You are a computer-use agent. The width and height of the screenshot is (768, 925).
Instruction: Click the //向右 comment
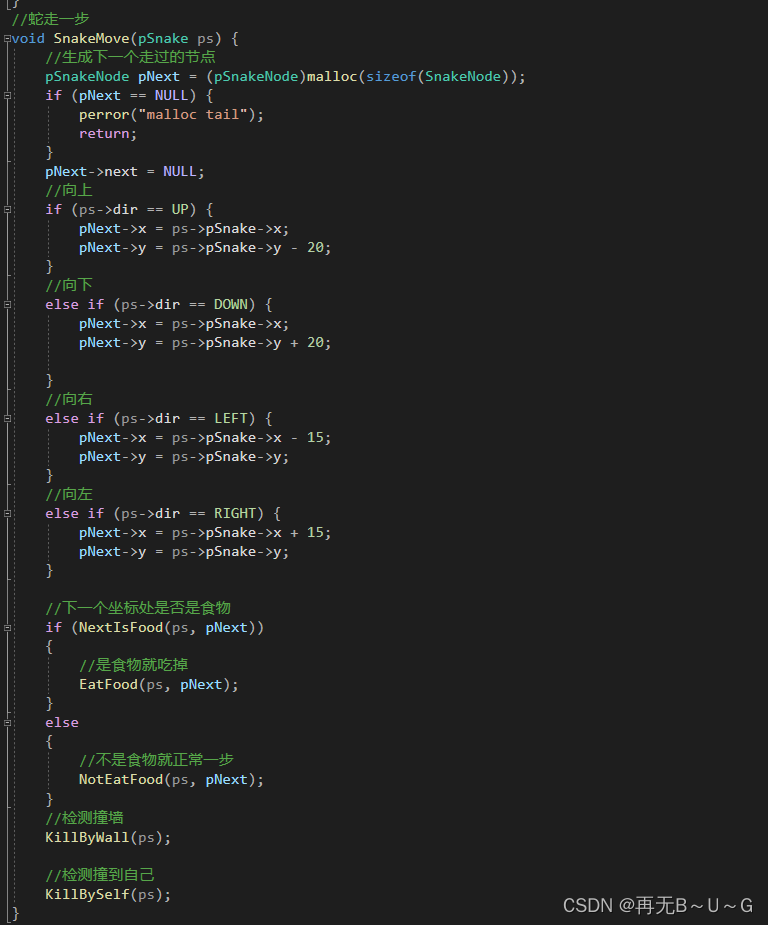(69, 399)
